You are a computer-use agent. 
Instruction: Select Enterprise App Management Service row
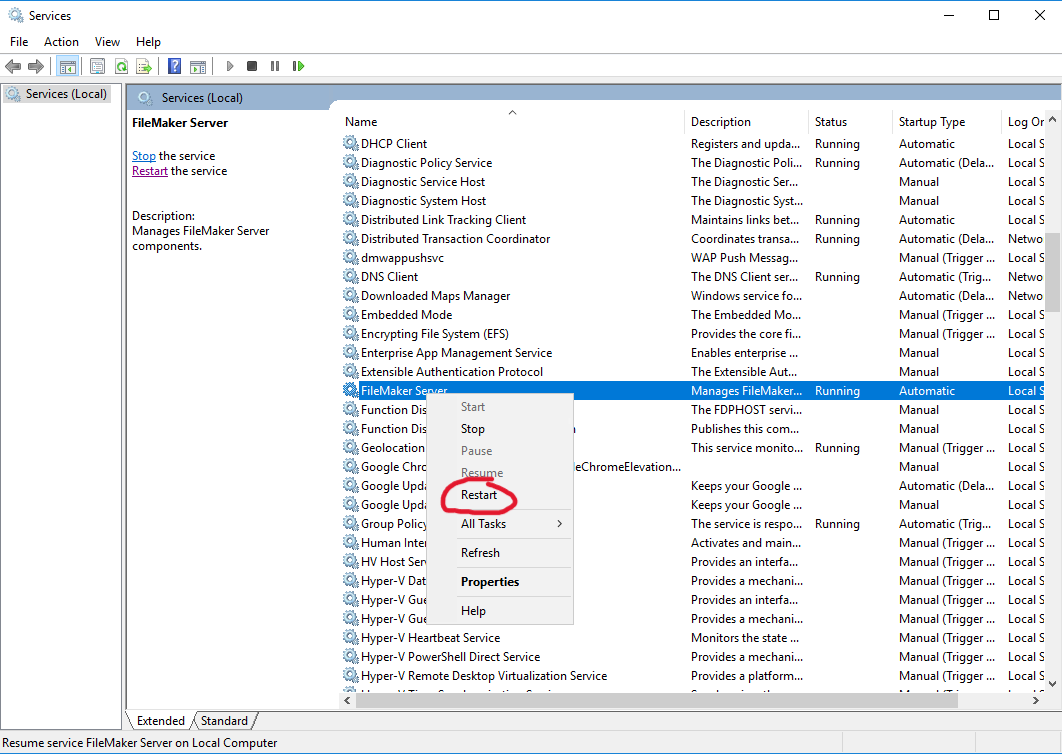[693, 352]
